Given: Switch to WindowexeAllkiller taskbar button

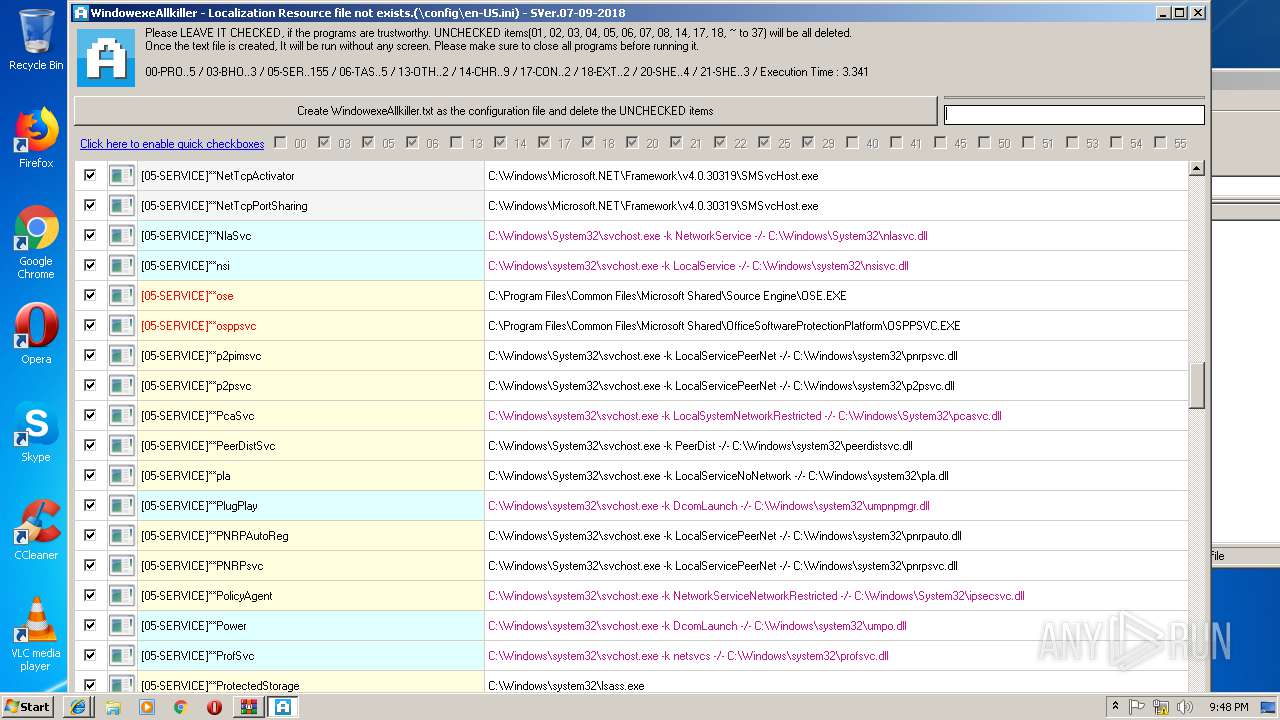Looking at the screenshot, I should (x=282, y=707).
